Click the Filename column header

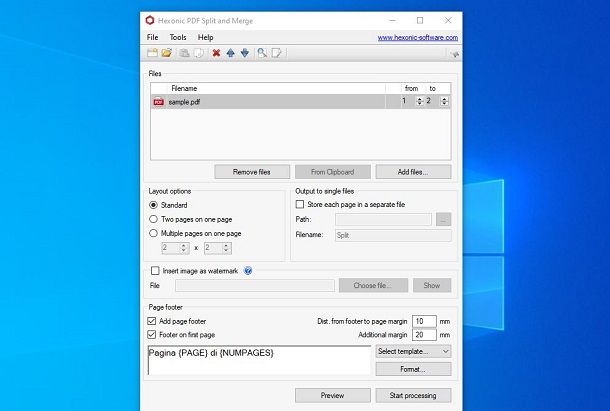pyautogui.click(x=276, y=88)
